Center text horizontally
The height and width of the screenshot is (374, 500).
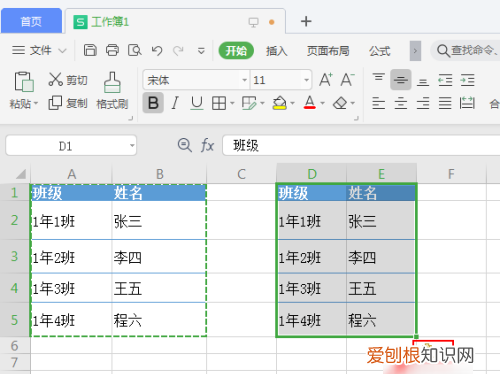(401, 103)
